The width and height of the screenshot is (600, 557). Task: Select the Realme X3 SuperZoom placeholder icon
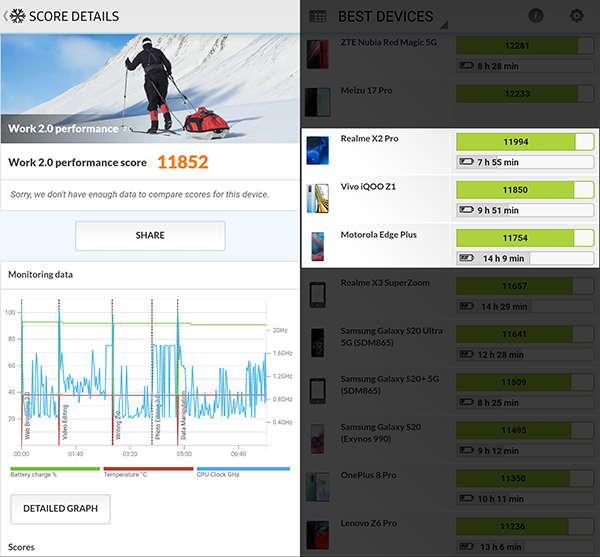click(x=317, y=295)
